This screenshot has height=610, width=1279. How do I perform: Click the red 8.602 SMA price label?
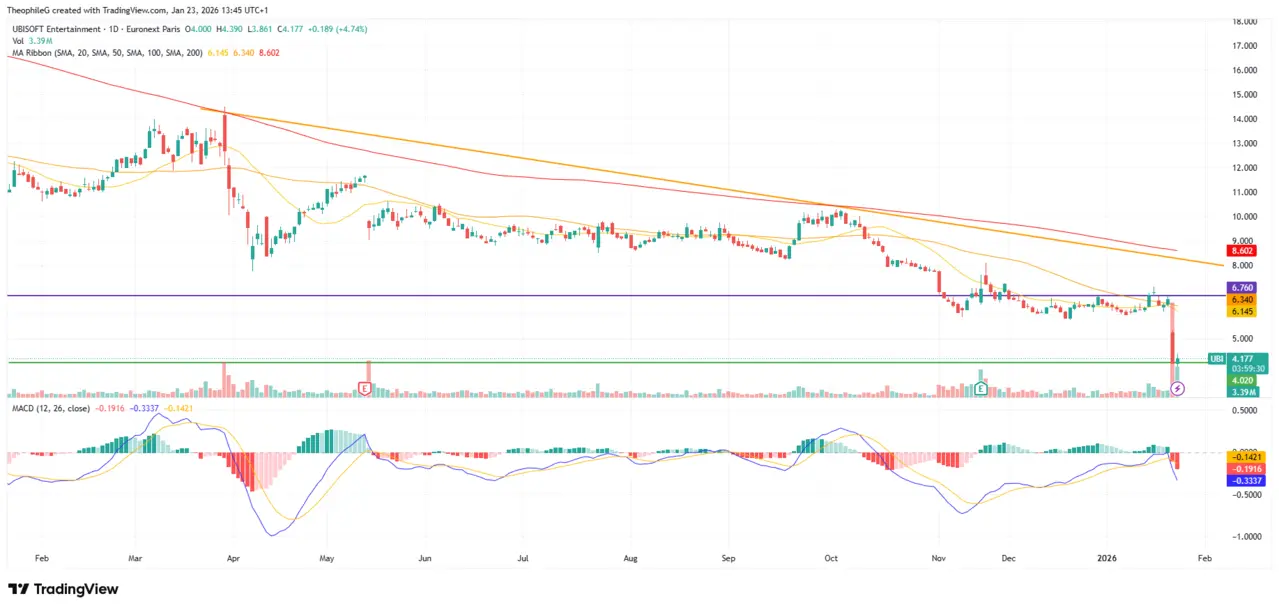pos(1244,251)
